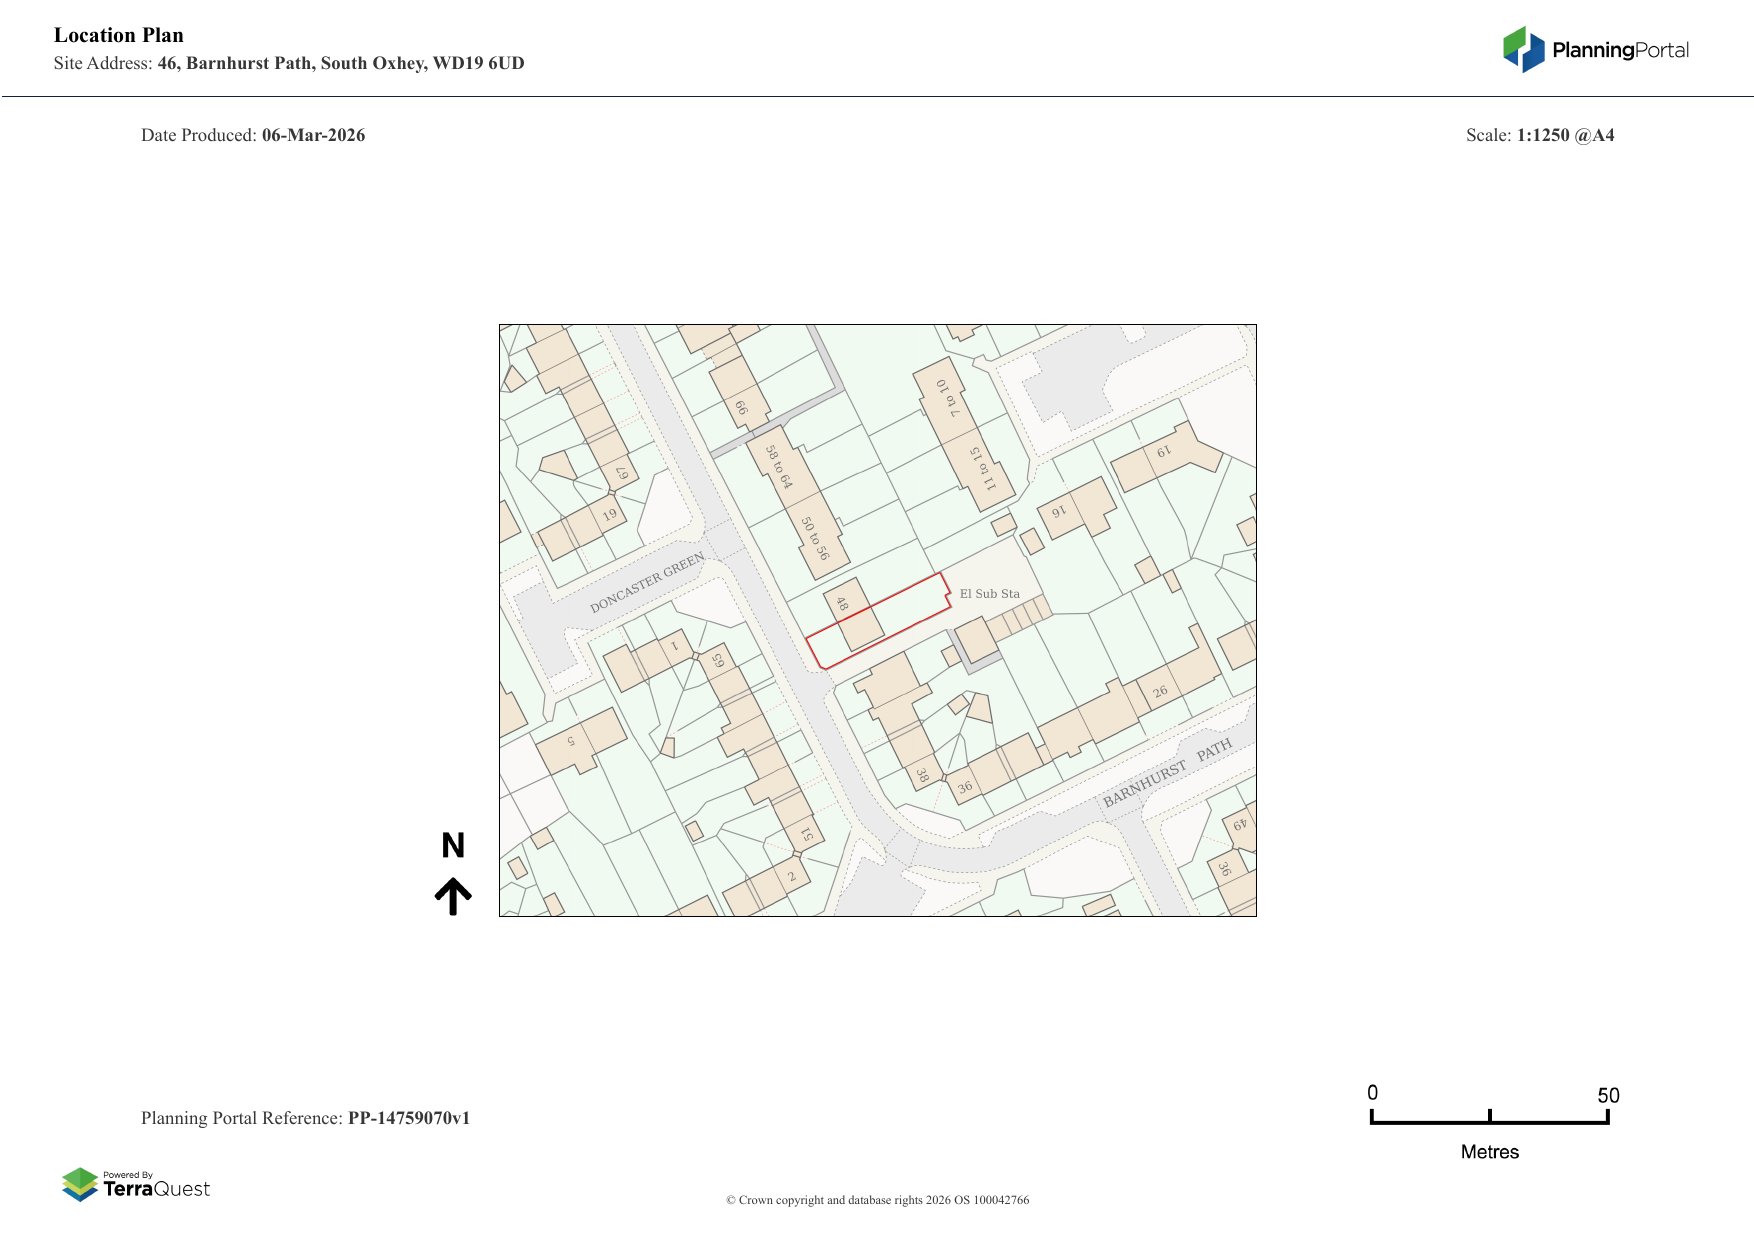The width and height of the screenshot is (1754, 1241).
Task: Click the Doncaster Green street label
Action: pyautogui.click(x=647, y=582)
